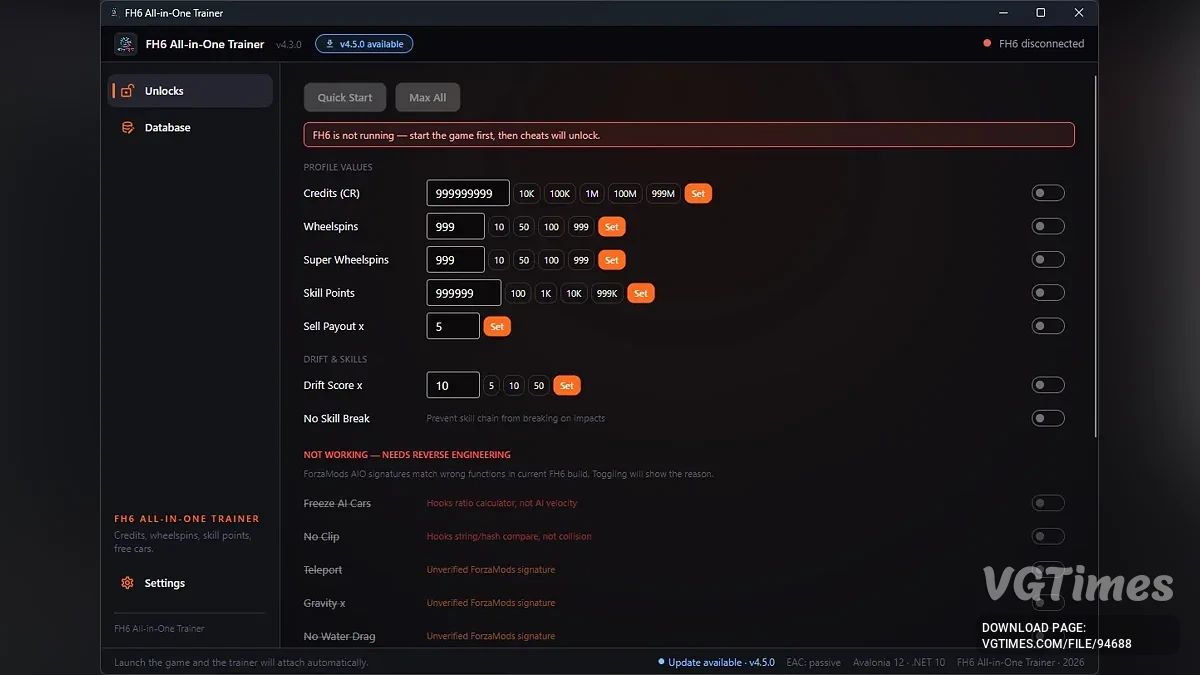The height and width of the screenshot is (675, 1200).
Task: Choose the 10K preset for Skill Points
Action: tap(574, 293)
